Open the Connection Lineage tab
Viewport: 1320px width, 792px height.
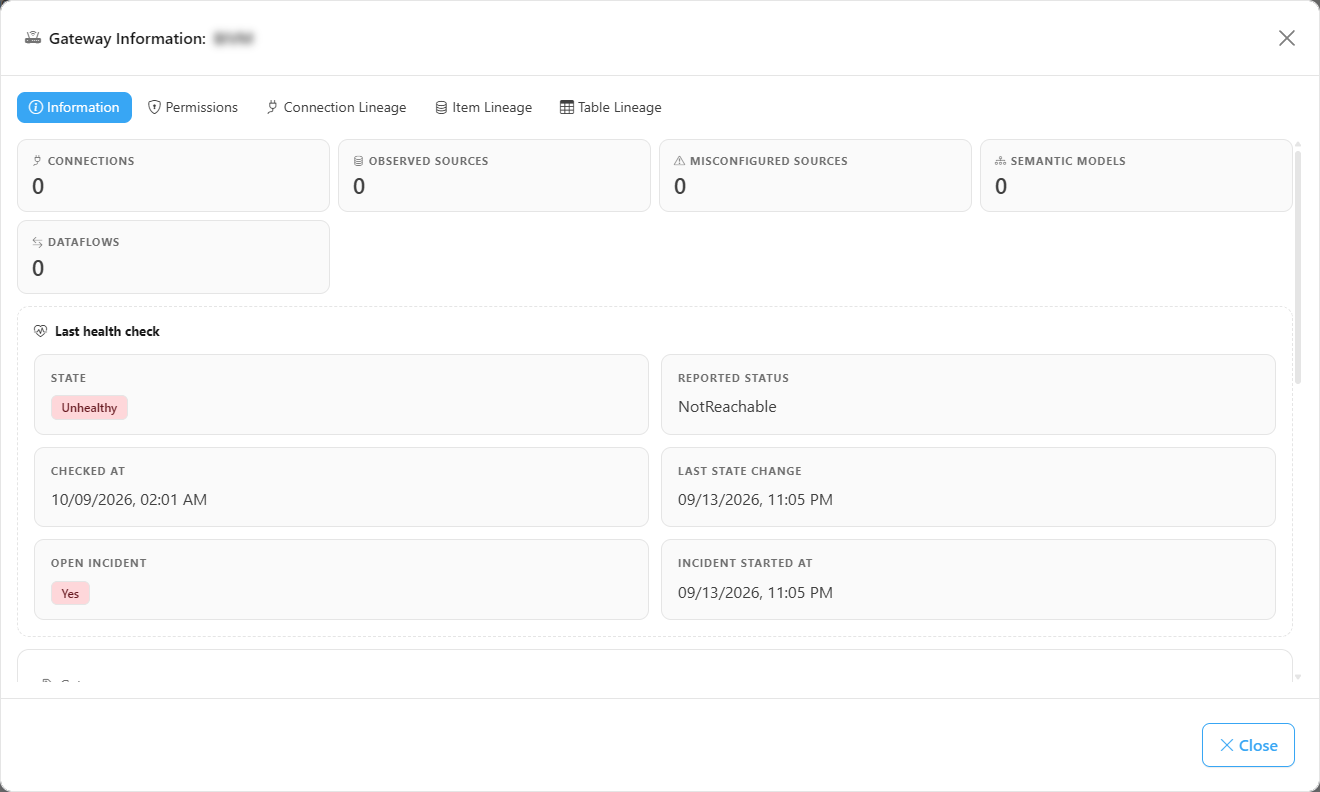click(336, 107)
